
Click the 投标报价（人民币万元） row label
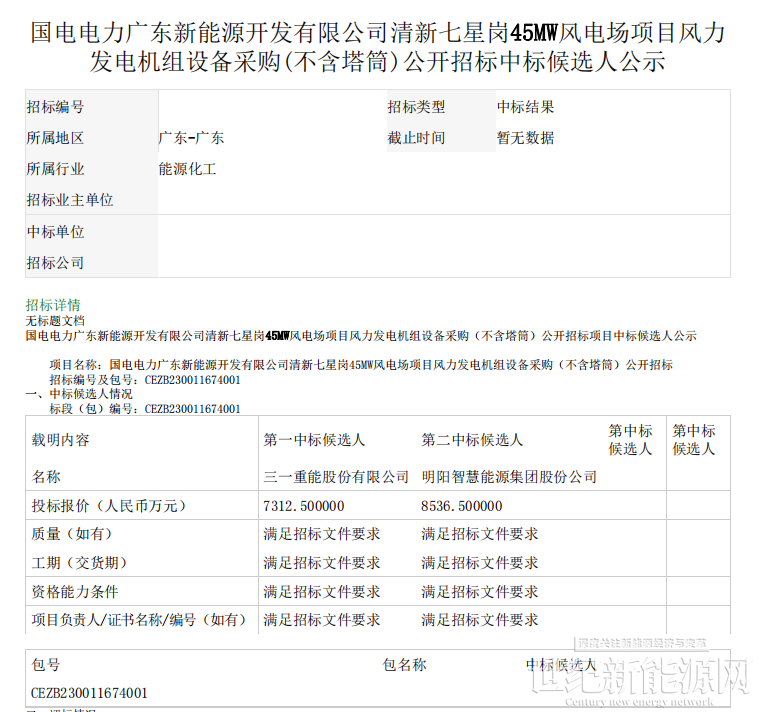109,506
